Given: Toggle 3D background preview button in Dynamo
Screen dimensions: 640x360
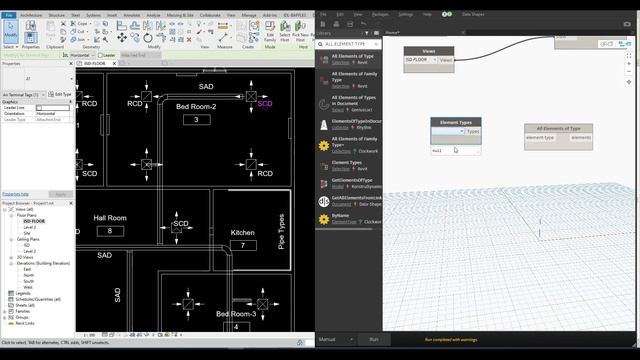Looking at the screenshot, I should (606, 44).
